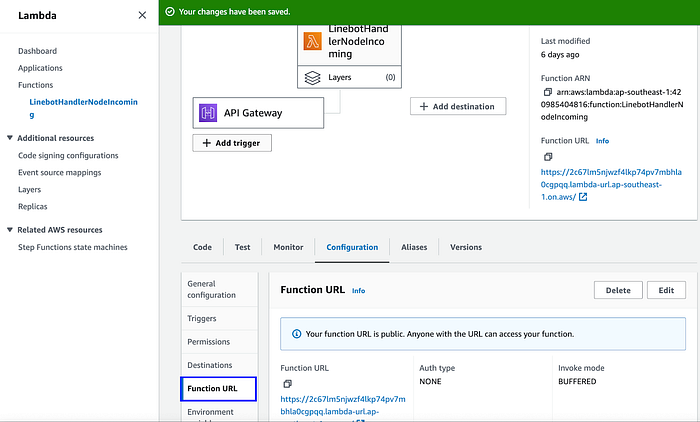Click the Layers stack icon in diagram
Image resolution: width=700 pixels, height=422 pixels.
tap(312, 77)
